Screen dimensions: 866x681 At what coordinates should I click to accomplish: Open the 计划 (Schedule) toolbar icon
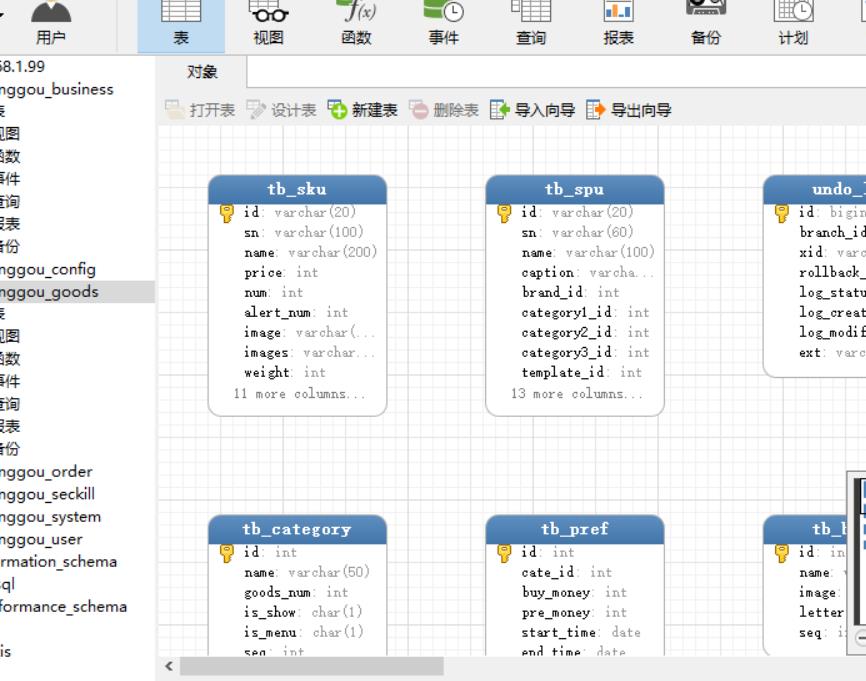tap(793, 24)
